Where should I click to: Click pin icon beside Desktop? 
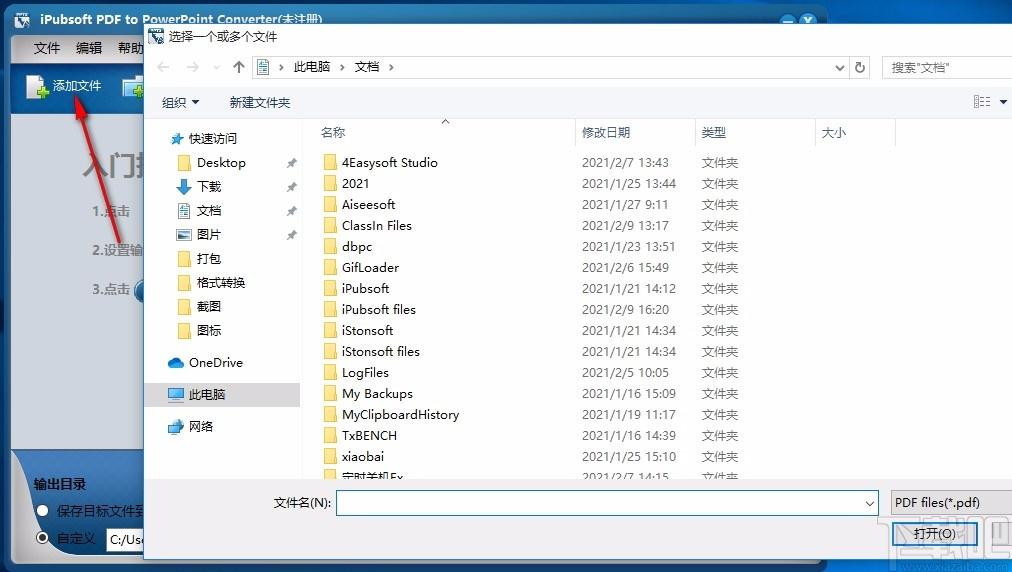click(x=292, y=163)
